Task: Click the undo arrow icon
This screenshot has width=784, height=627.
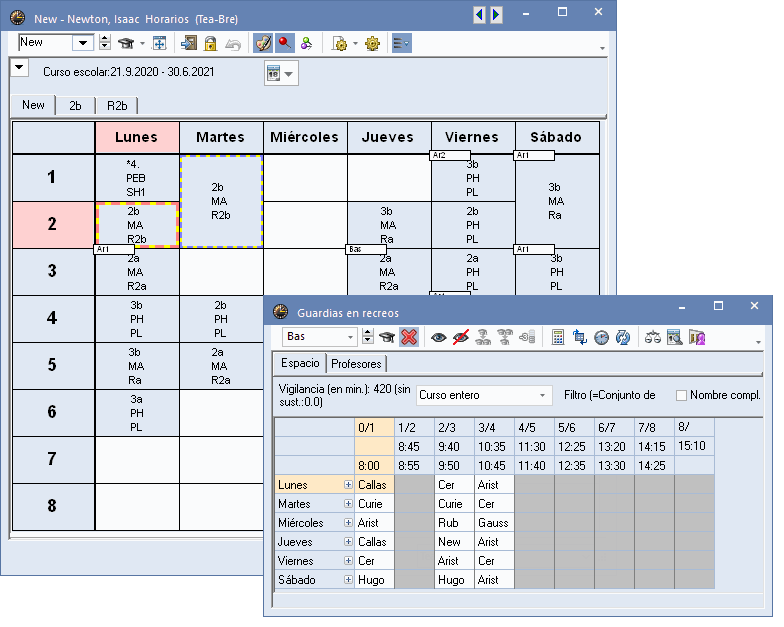Action: [233, 44]
